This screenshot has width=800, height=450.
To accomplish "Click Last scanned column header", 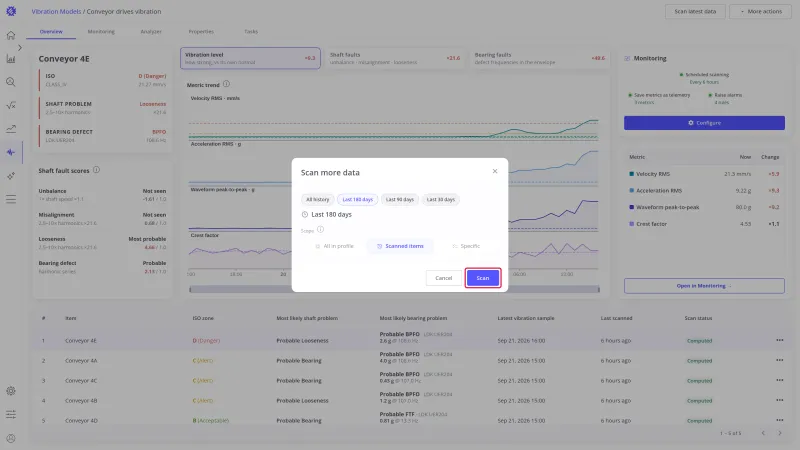I will (x=616, y=318).
